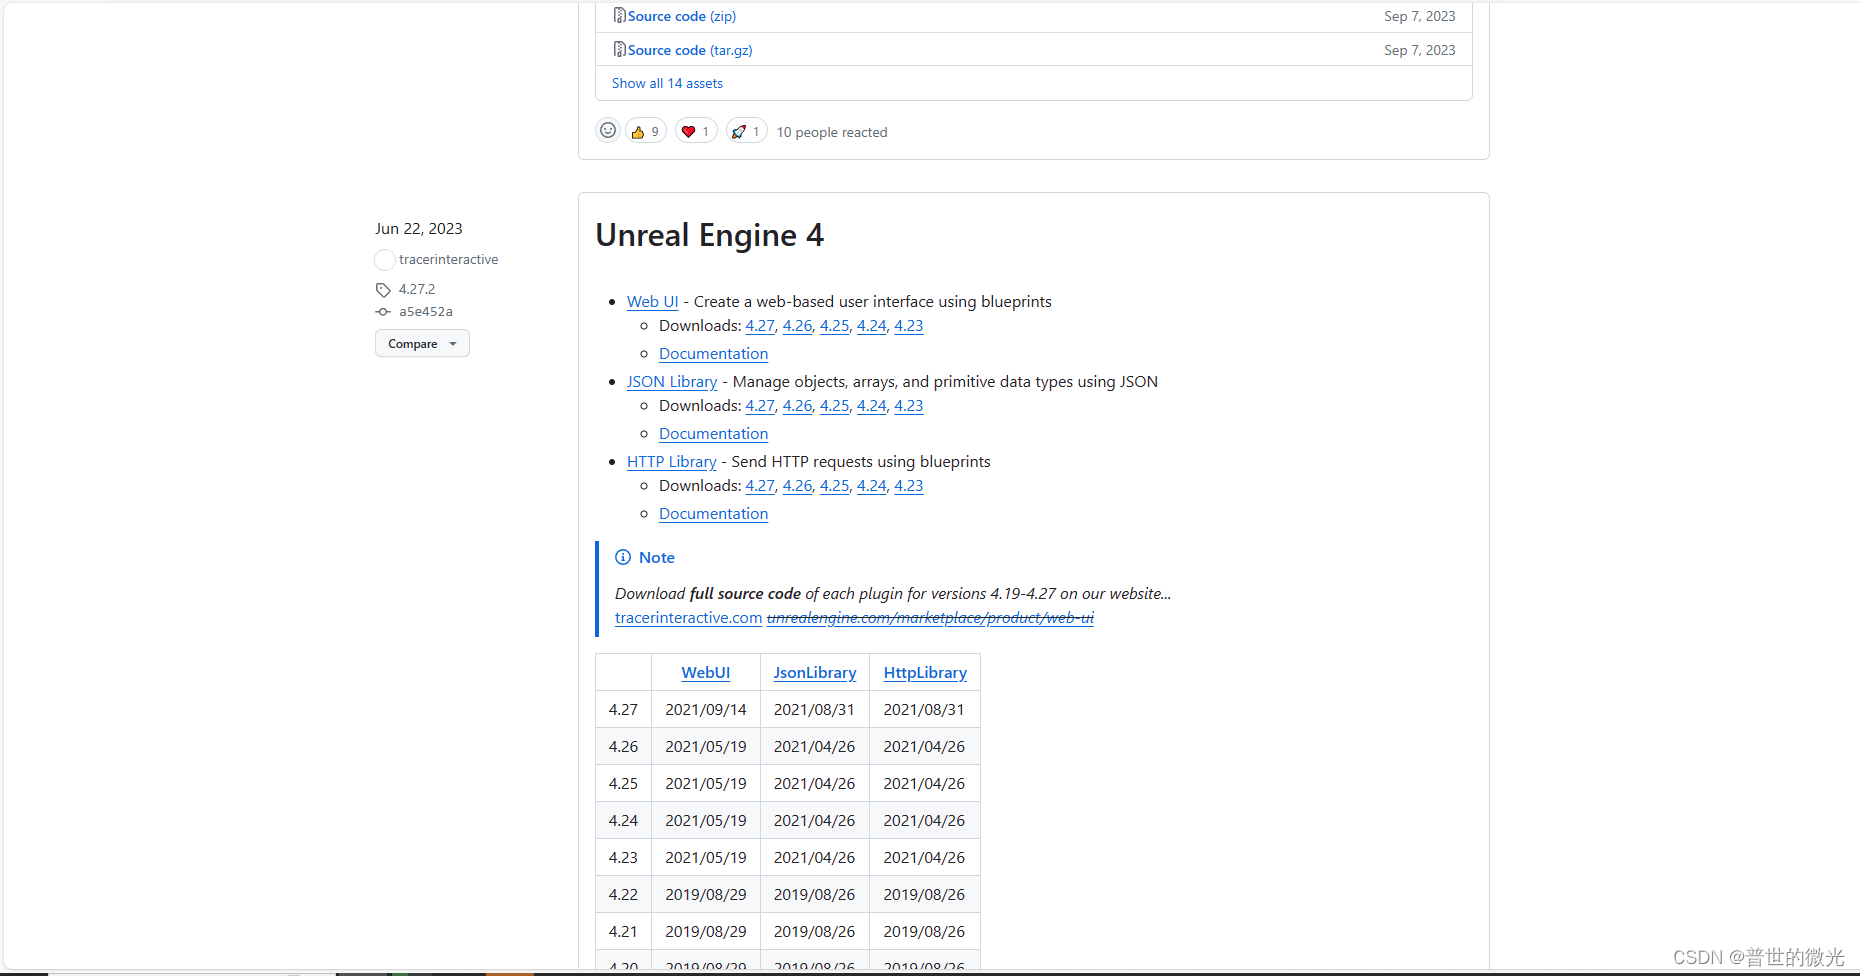This screenshot has width=1860, height=976.
Task: Open the 4.27.2 tag link
Action: (417, 289)
